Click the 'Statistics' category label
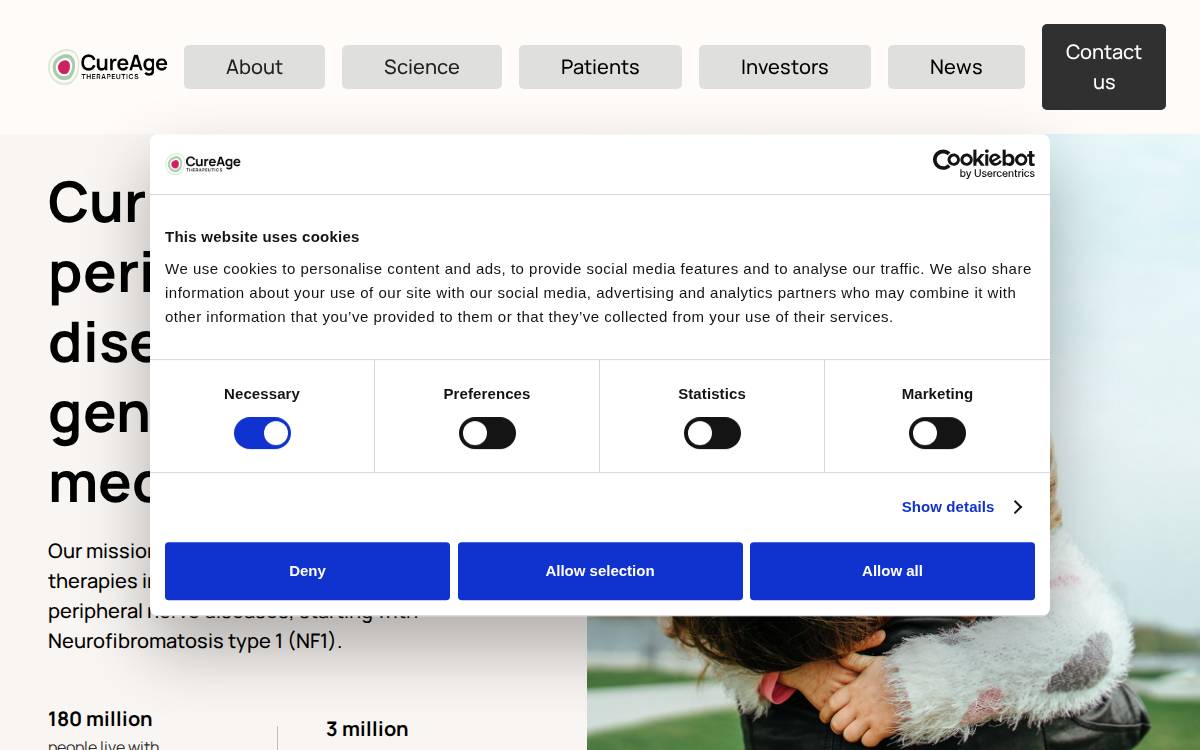Image resolution: width=1200 pixels, height=750 pixels. 712,394
